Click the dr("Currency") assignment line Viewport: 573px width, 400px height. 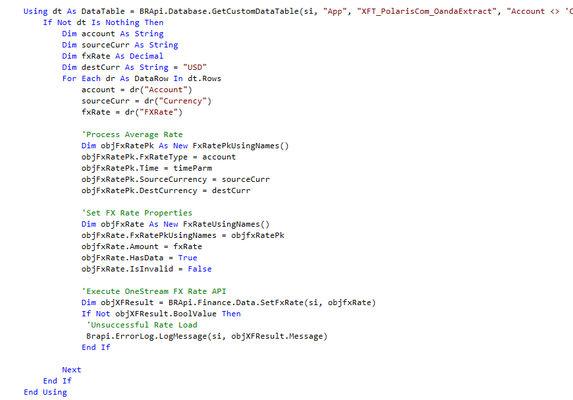click(x=146, y=101)
